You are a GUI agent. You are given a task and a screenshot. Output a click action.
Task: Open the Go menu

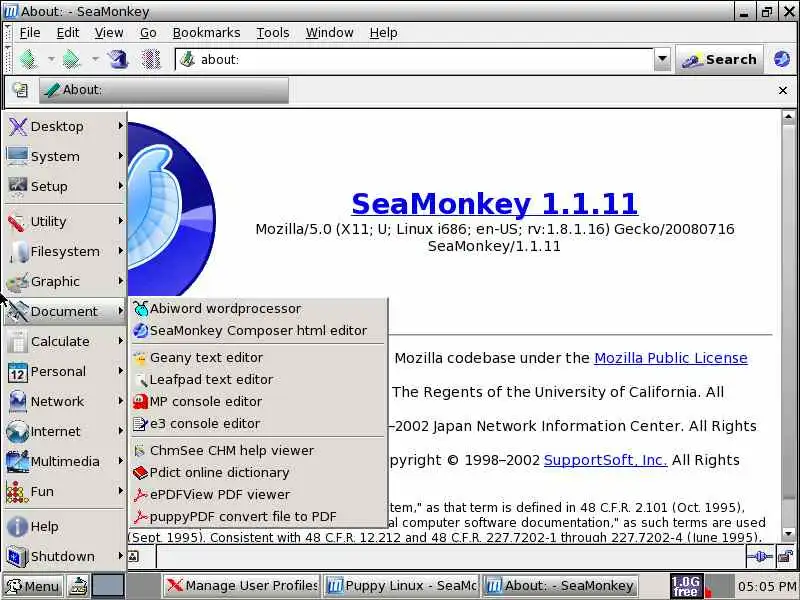[148, 33]
